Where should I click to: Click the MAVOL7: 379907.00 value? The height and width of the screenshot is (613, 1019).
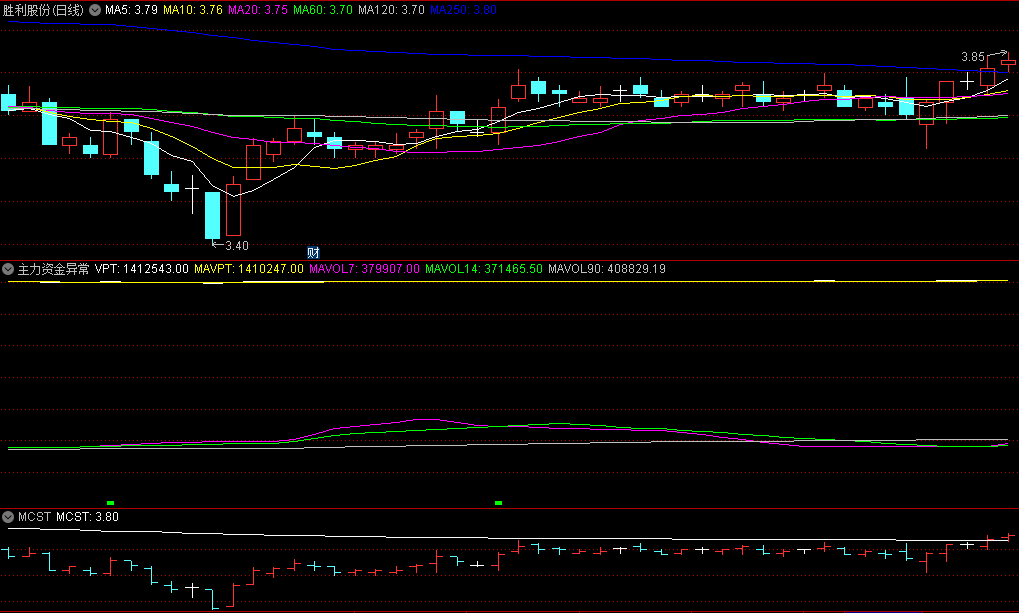point(365,269)
